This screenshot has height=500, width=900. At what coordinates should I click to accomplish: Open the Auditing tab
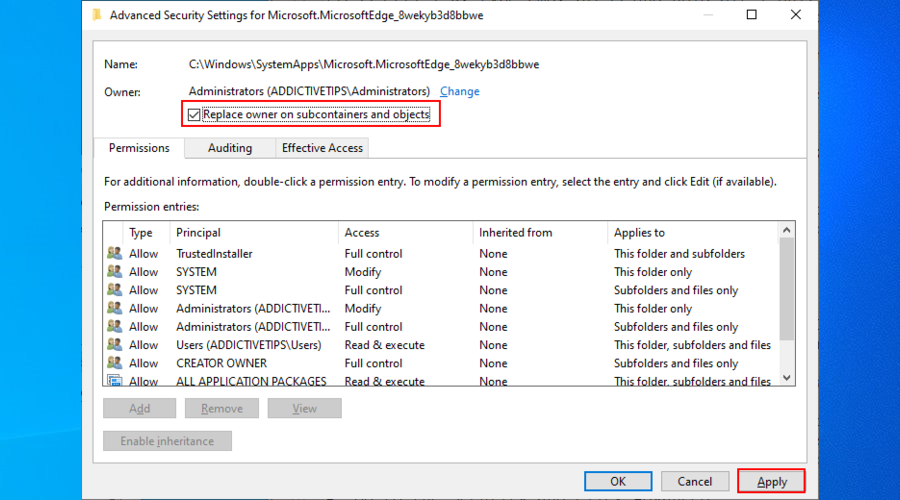(230, 148)
